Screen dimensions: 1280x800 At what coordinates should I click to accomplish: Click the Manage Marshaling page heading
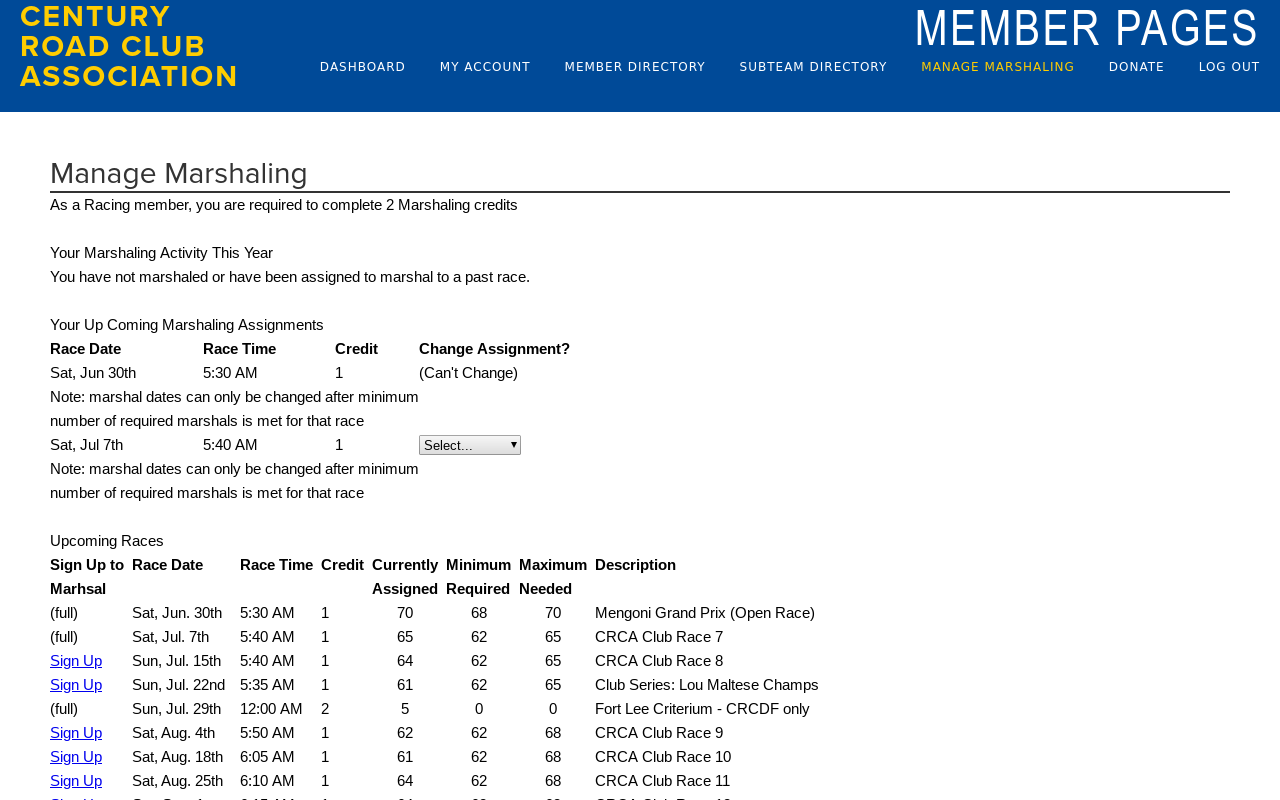pyautogui.click(x=179, y=174)
